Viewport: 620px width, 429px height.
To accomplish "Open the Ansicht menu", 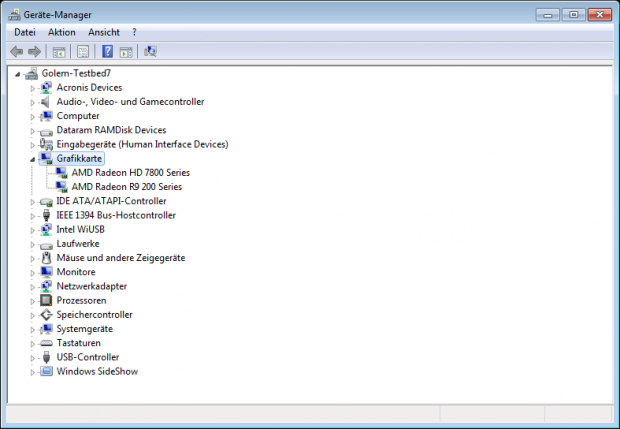I will click(104, 32).
